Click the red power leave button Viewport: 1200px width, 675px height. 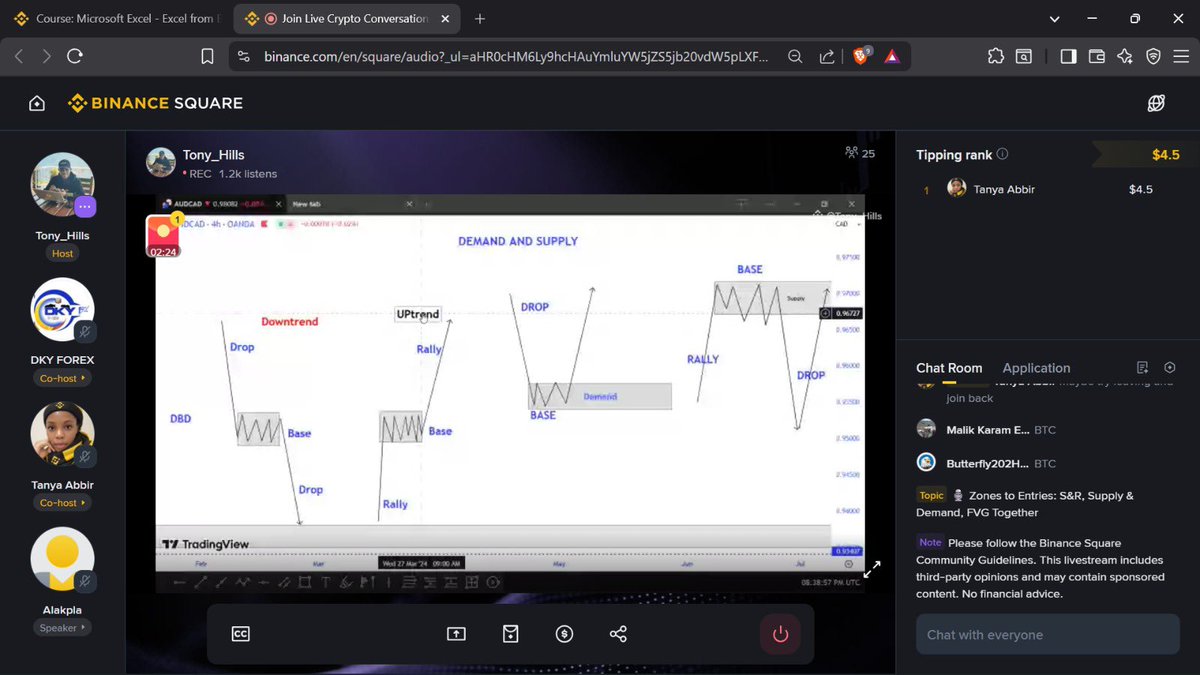point(780,634)
